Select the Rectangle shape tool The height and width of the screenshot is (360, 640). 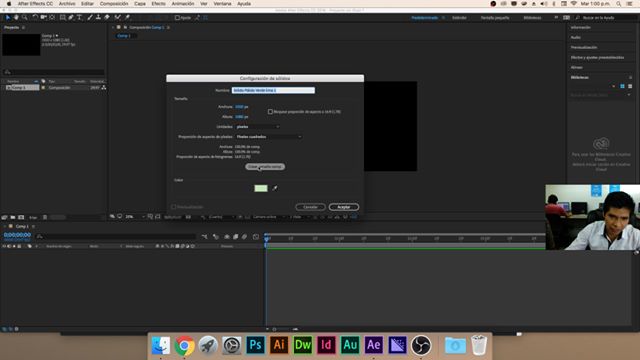tap(62, 18)
